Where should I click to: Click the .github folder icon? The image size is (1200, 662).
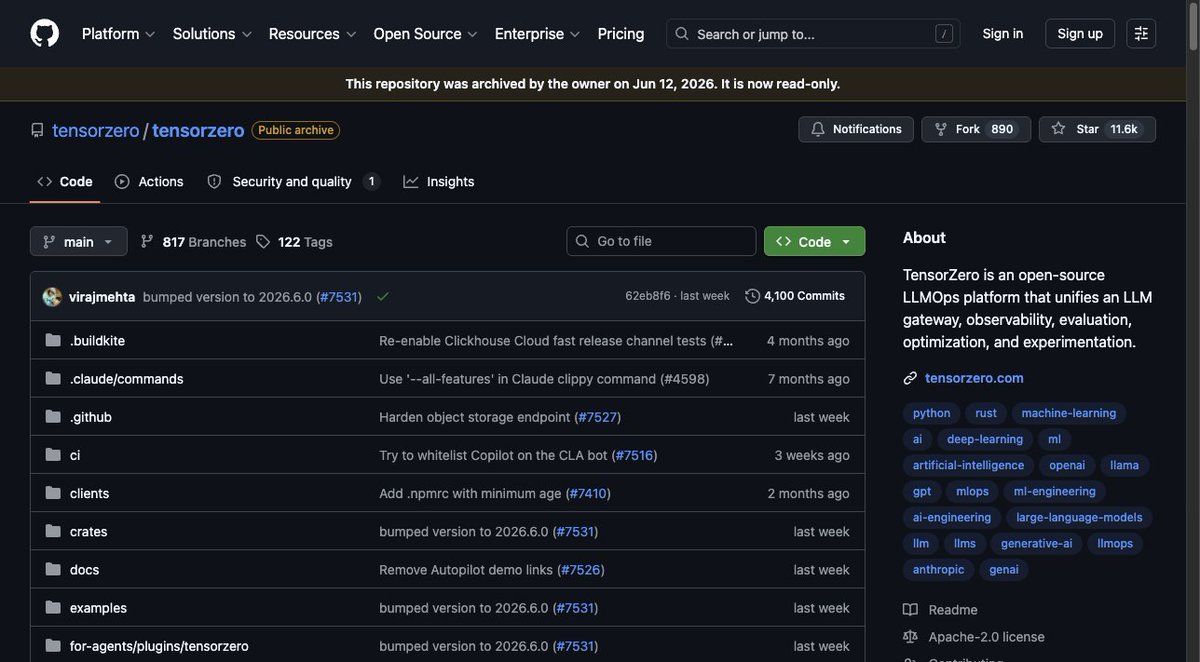tap(53, 416)
